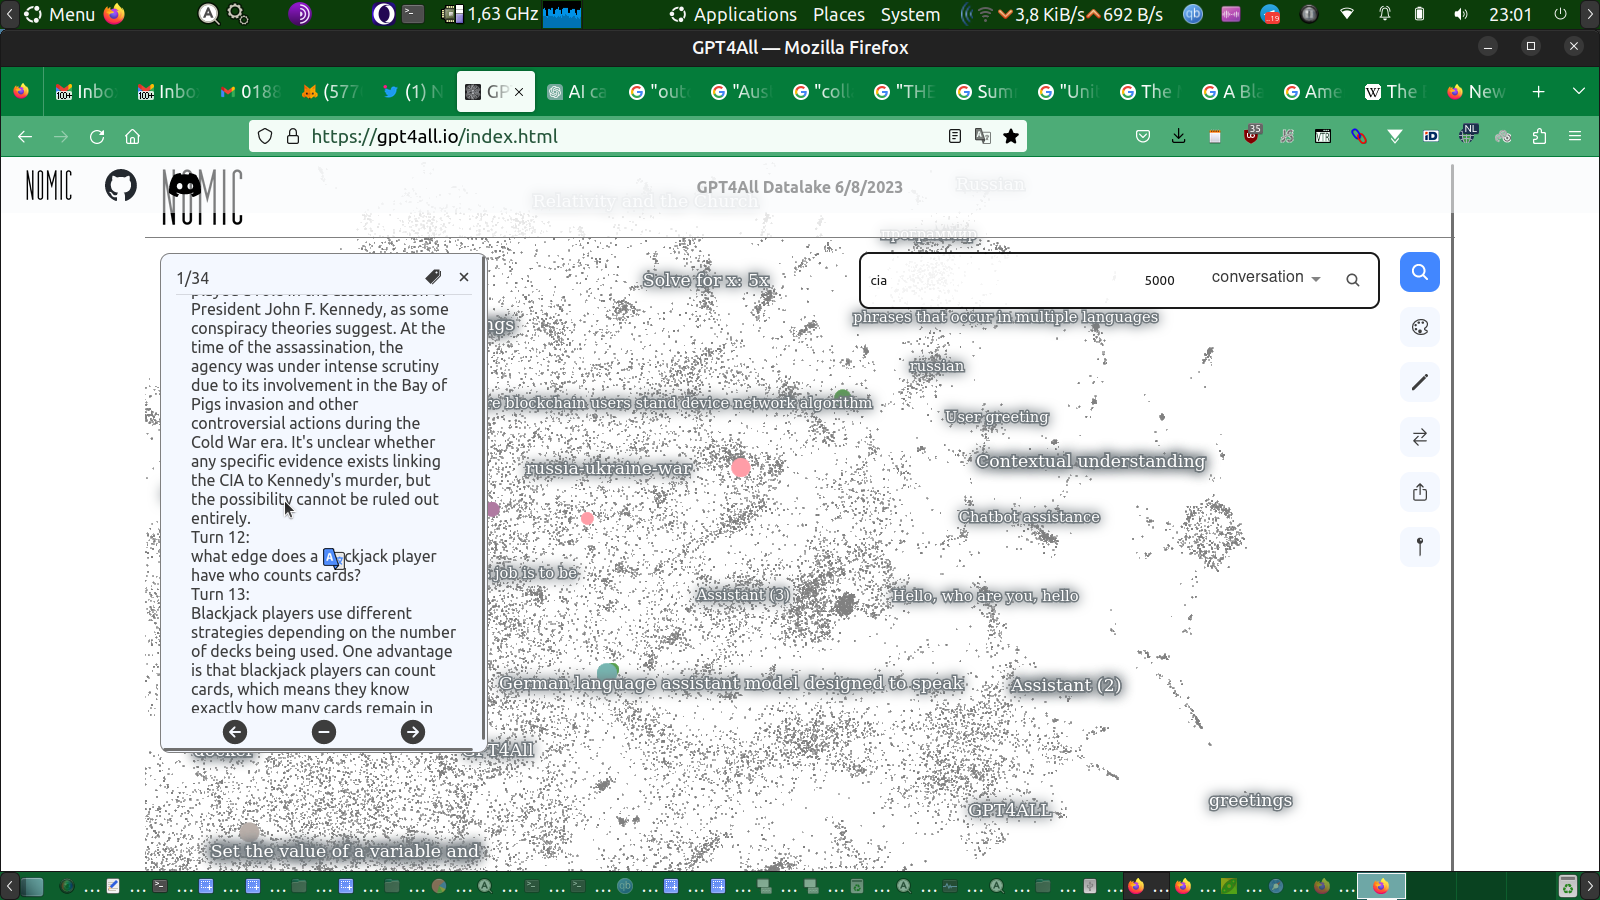Open the Places menu

[x=839, y=14]
